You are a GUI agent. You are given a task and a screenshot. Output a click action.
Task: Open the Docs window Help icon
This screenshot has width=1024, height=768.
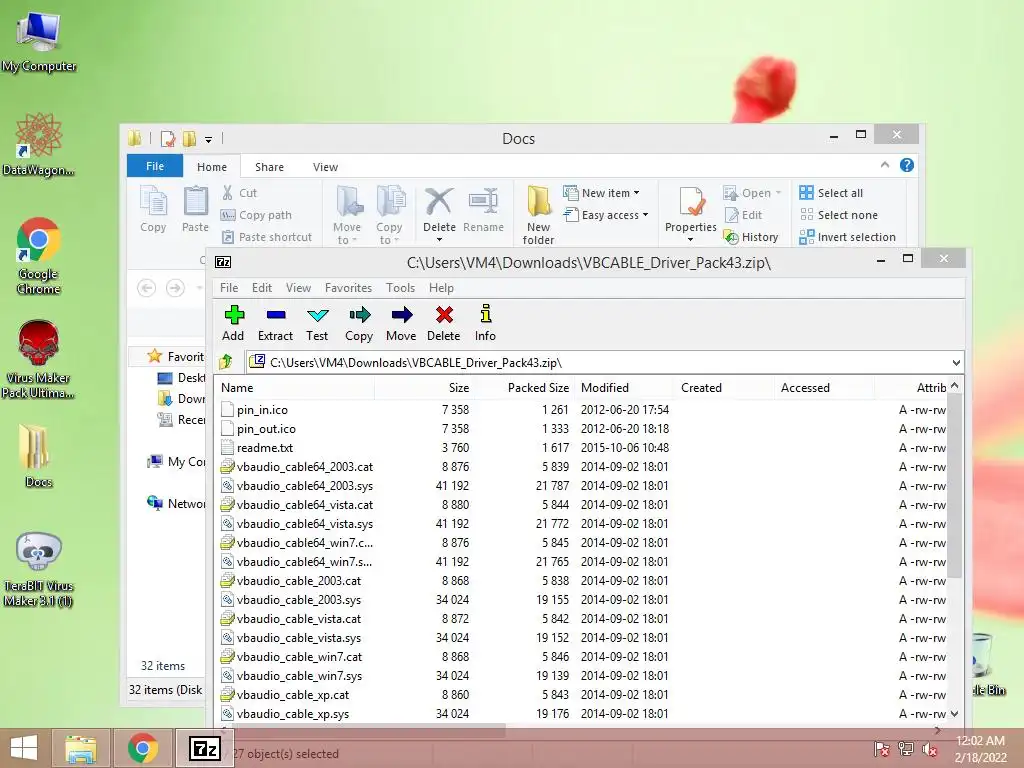point(906,165)
